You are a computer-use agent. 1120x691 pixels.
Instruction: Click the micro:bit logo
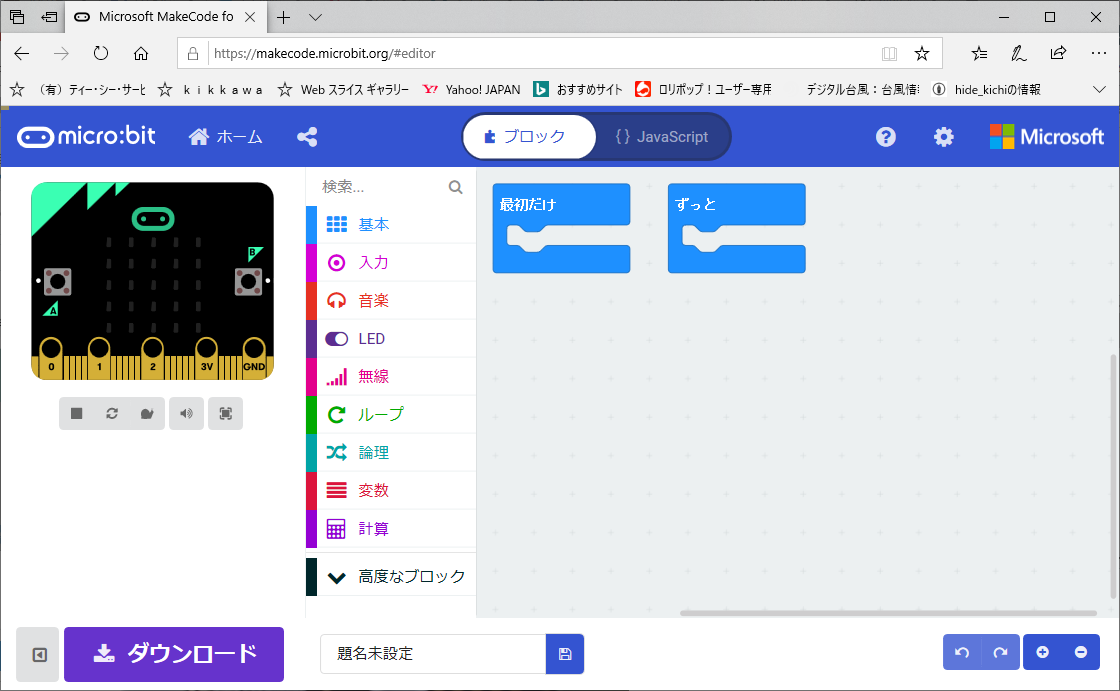point(86,136)
